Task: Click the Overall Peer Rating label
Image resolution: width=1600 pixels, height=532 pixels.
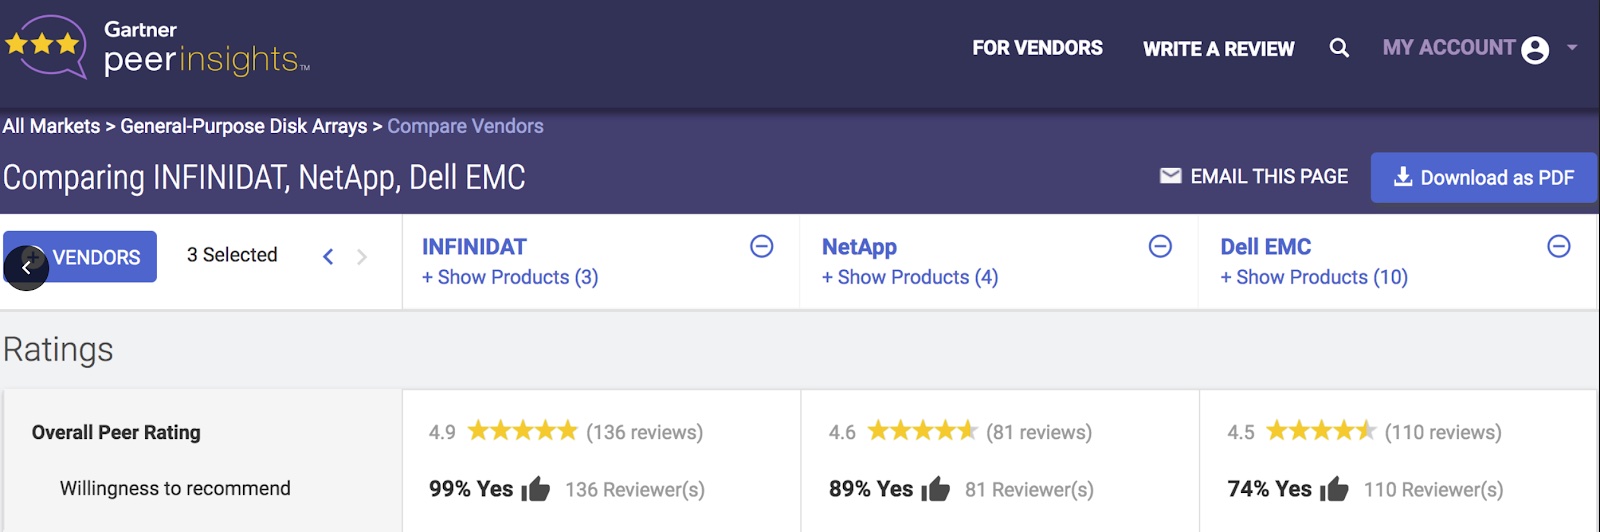Action: point(116,432)
